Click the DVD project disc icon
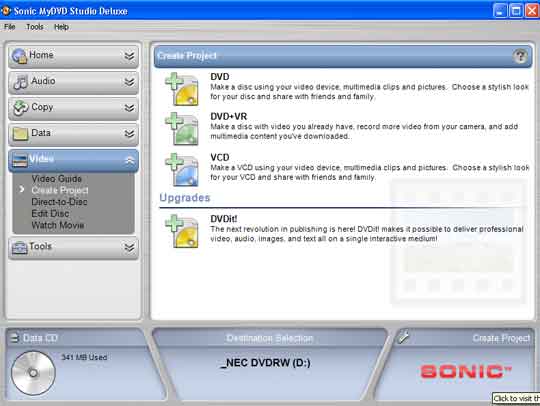 point(182,89)
